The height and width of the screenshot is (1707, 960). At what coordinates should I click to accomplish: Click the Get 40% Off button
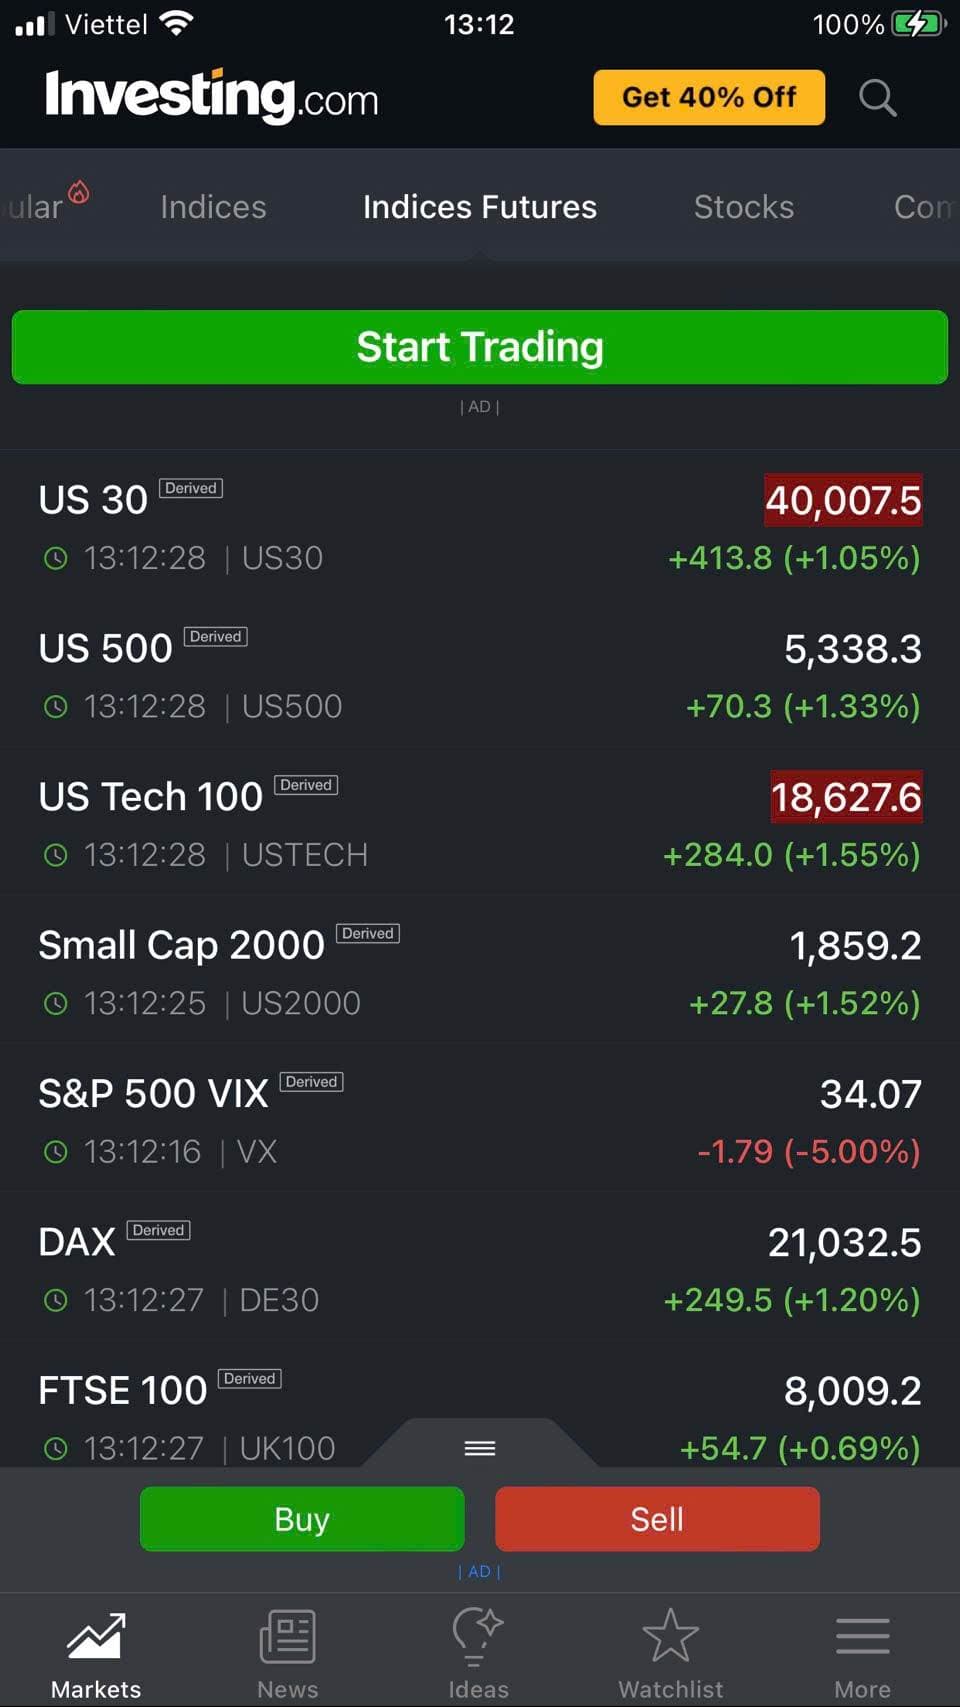coord(709,97)
